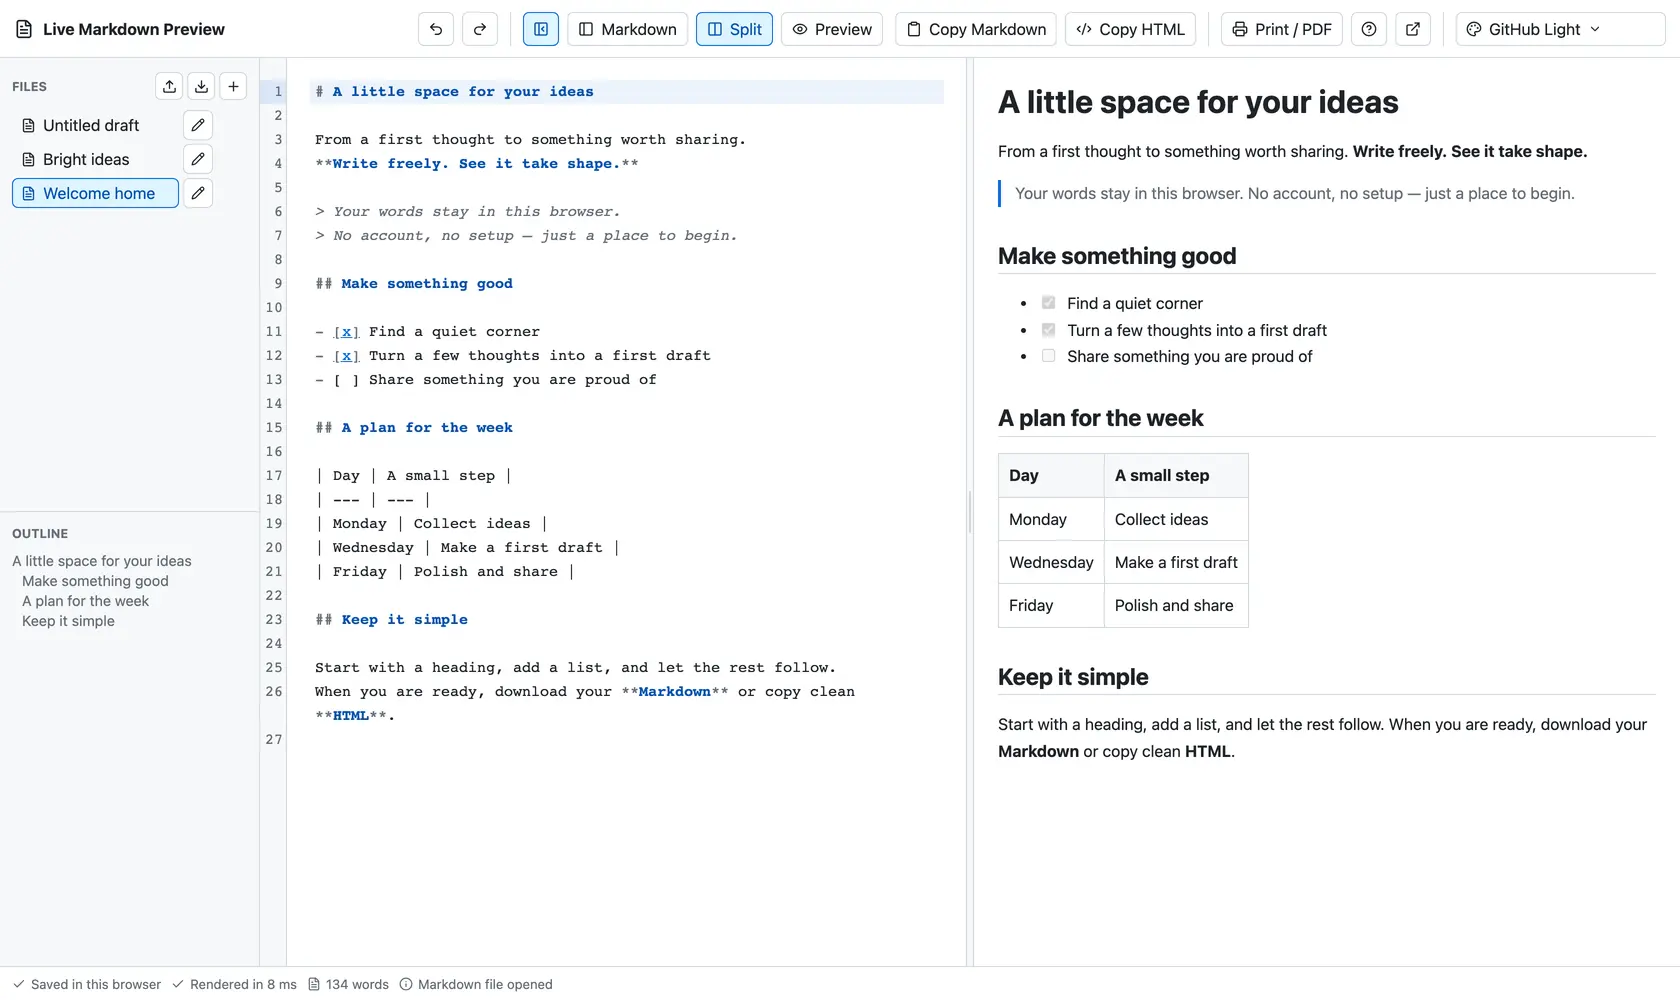Toggle the sidebar panel icon
Image resolution: width=1680 pixels, height=1000 pixels.
pos(541,29)
